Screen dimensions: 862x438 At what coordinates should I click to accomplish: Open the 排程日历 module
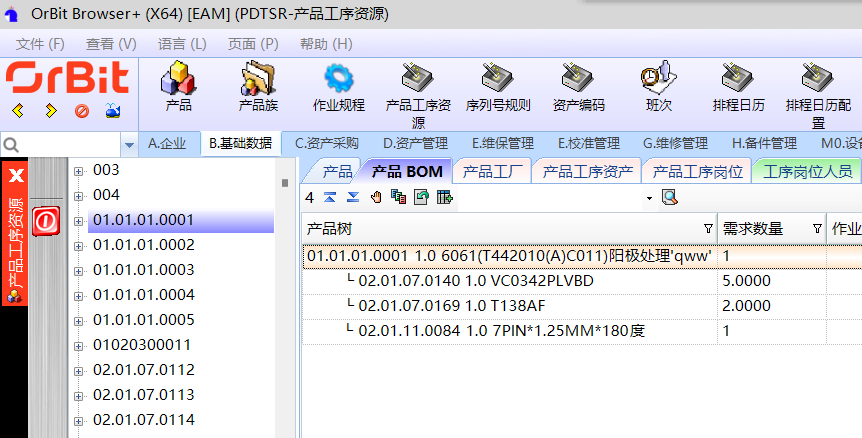738,87
